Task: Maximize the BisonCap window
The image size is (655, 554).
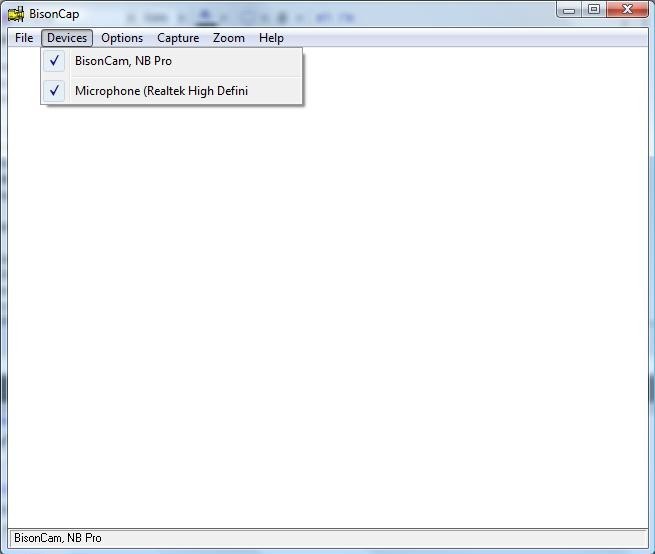Action: 594,10
